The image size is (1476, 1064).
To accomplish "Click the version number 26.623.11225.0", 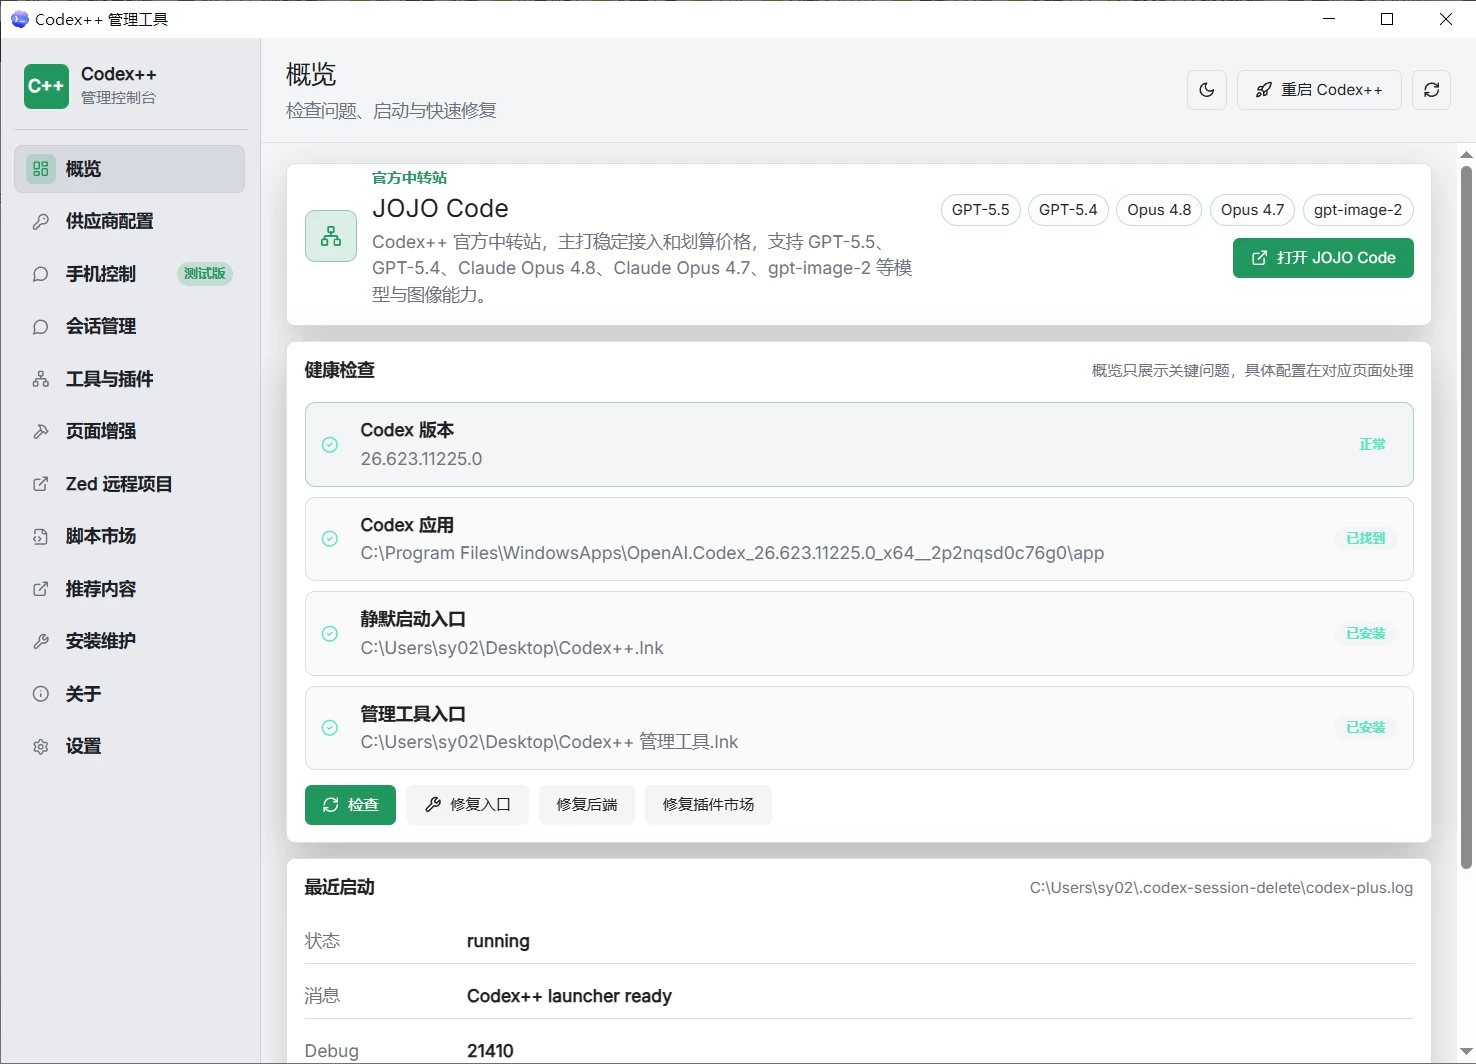I will click(x=422, y=459).
